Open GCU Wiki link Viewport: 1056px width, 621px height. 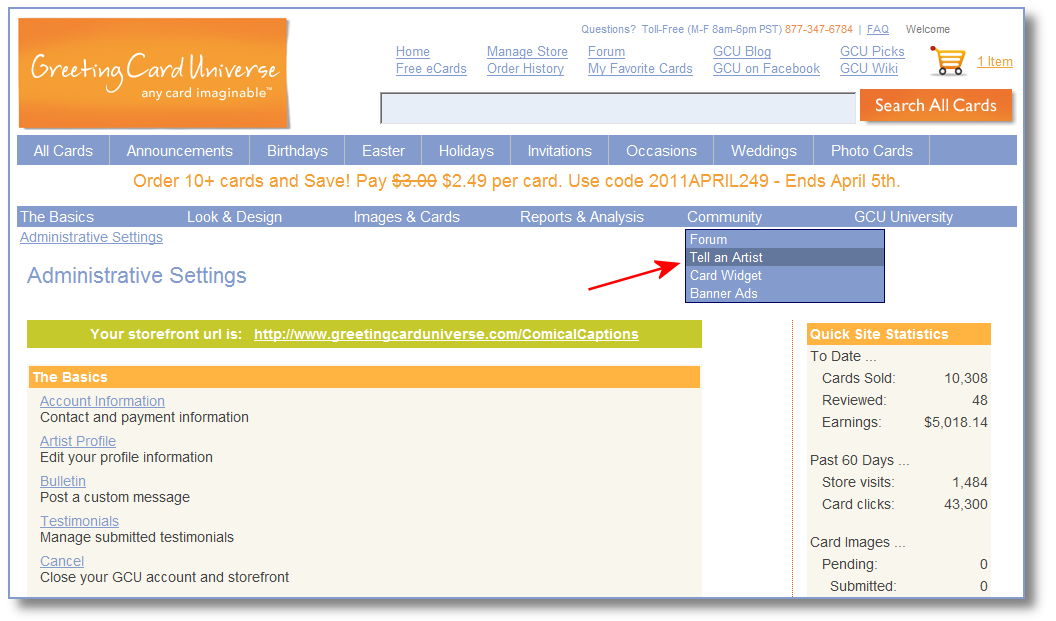869,69
